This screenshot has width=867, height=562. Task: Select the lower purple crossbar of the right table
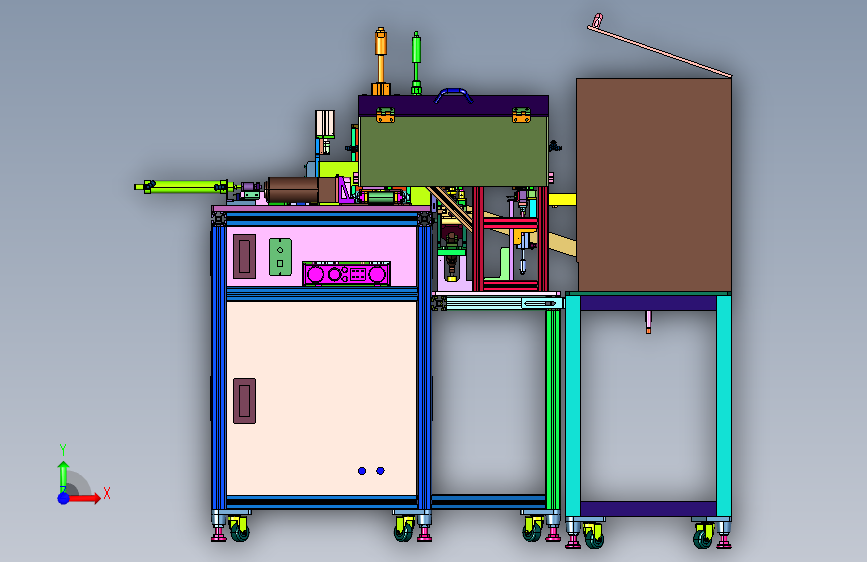[649, 509]
